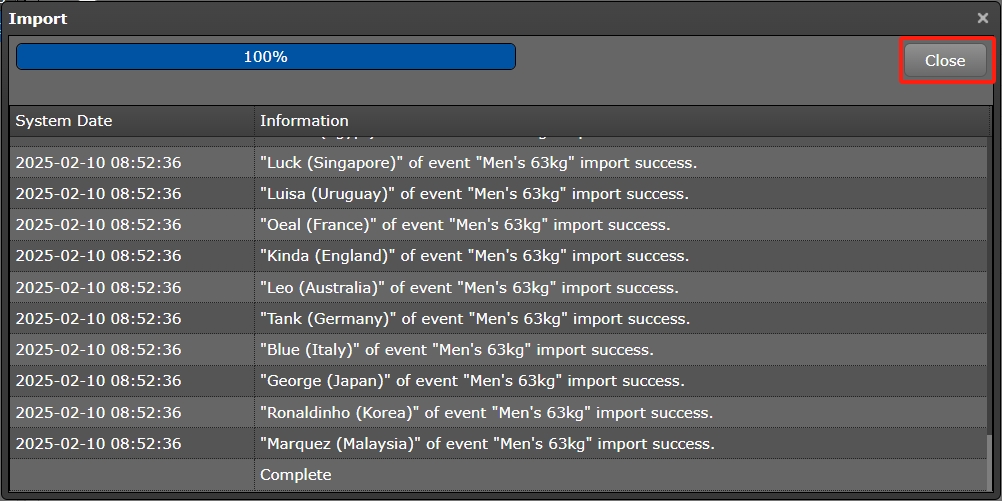This screenshot has width=1002, height=501.
Task: Dismiss the Import dialog with the X icon
Action: point(982,18)
